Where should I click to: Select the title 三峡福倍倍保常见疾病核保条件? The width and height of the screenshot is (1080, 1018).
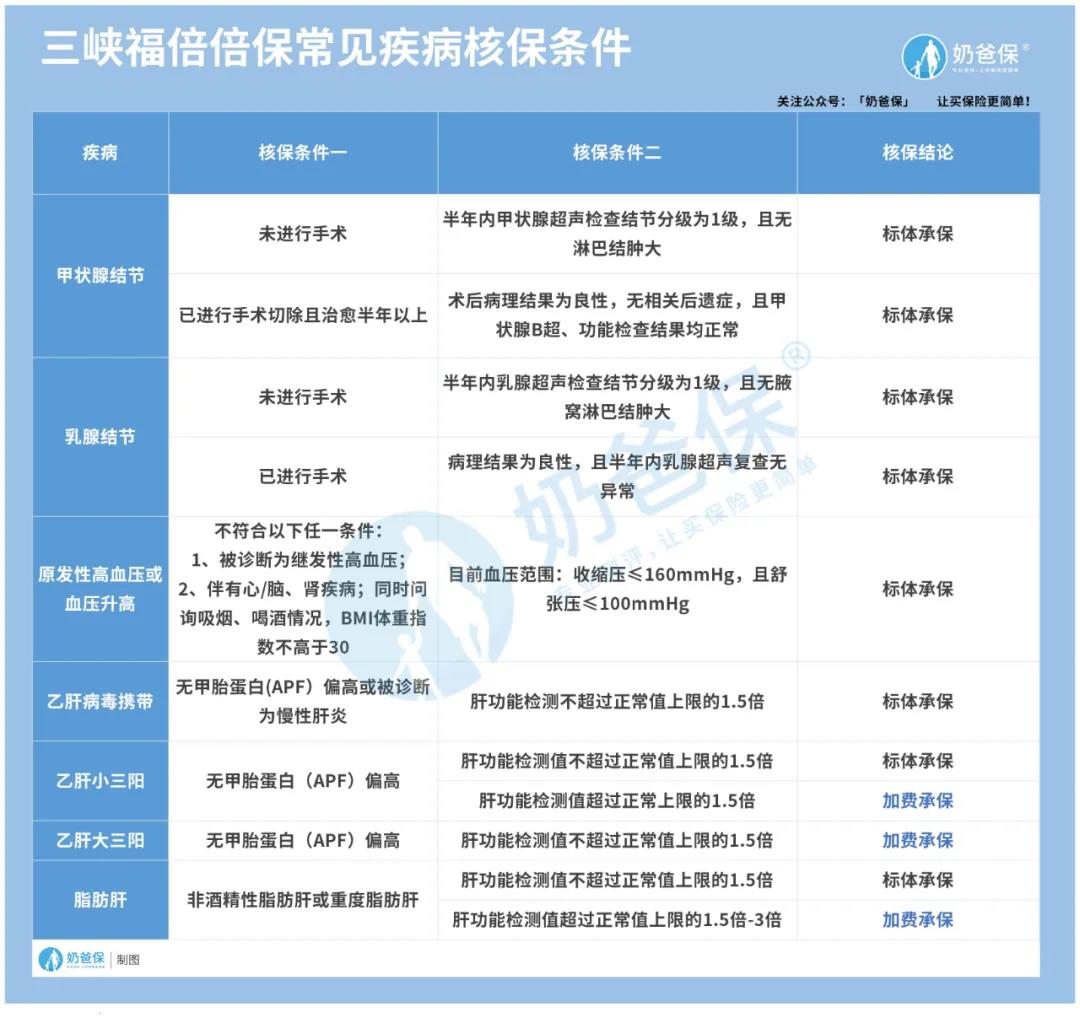335,48
